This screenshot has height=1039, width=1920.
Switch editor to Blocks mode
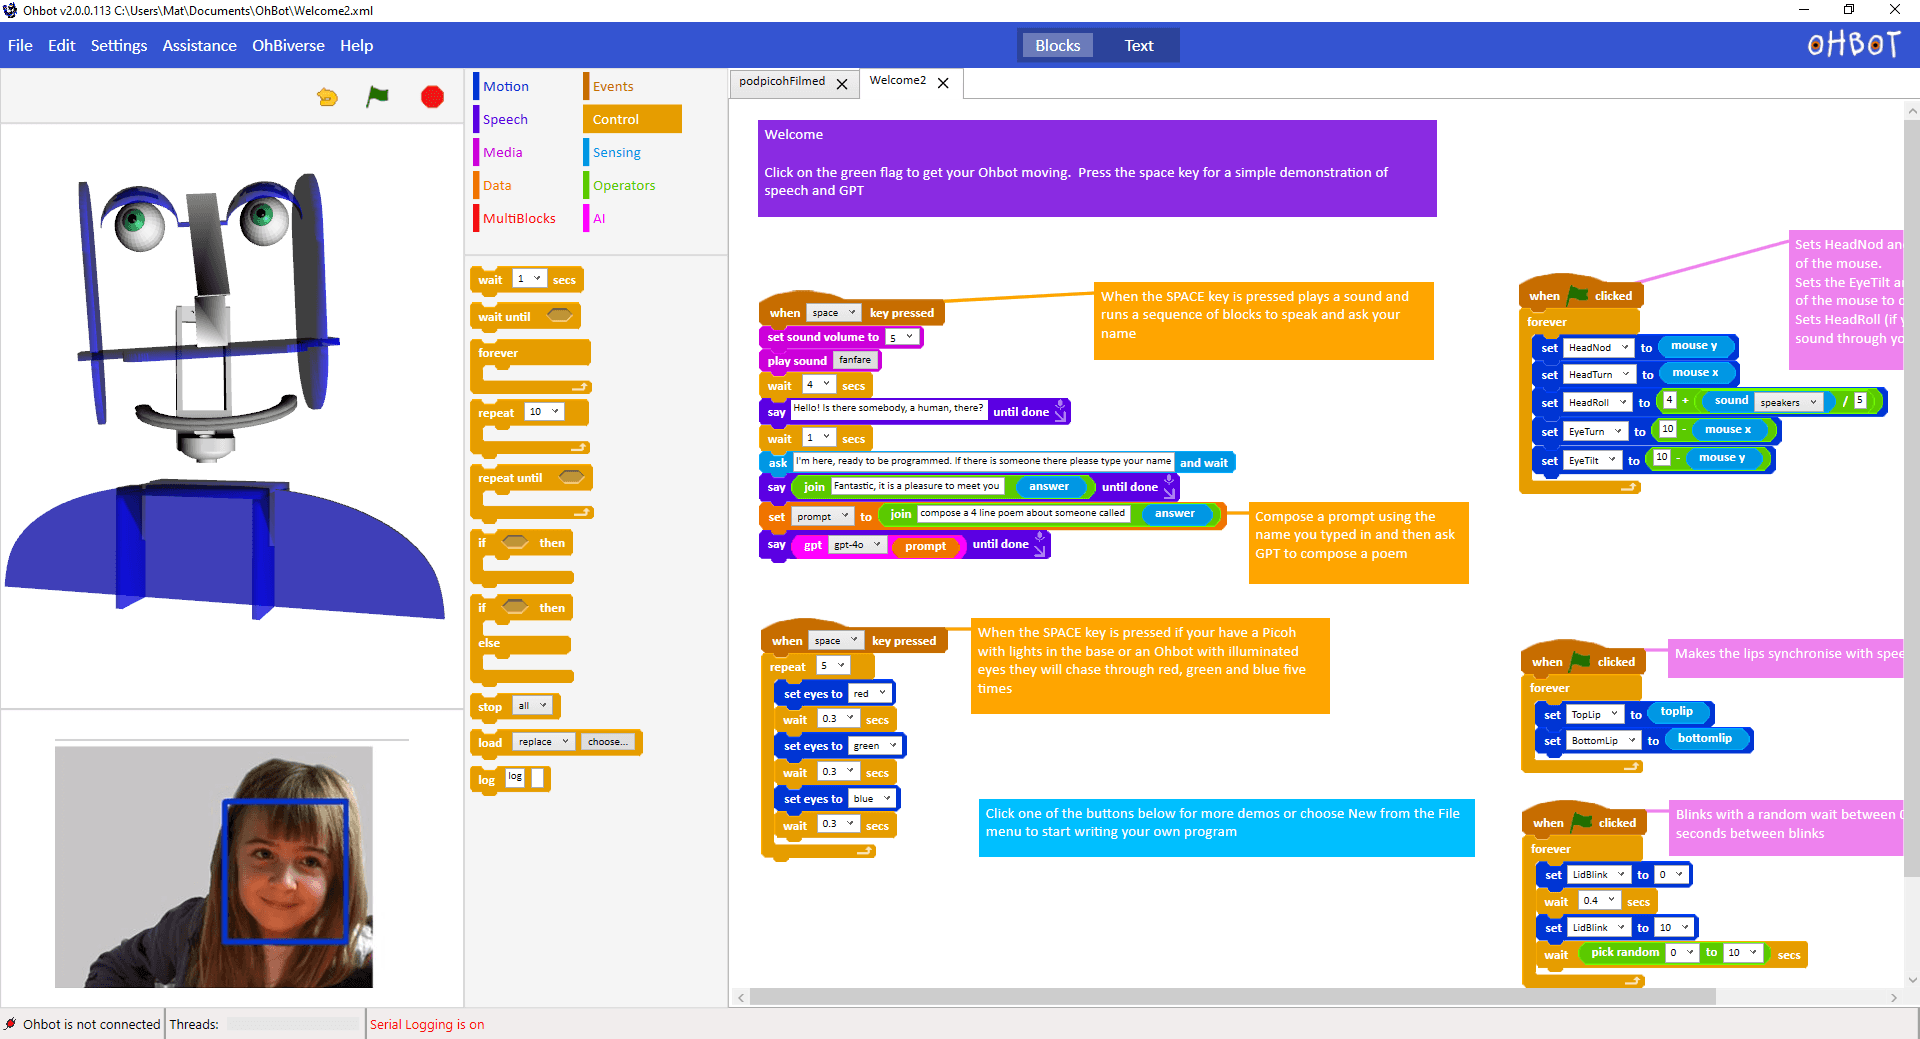1057,46
